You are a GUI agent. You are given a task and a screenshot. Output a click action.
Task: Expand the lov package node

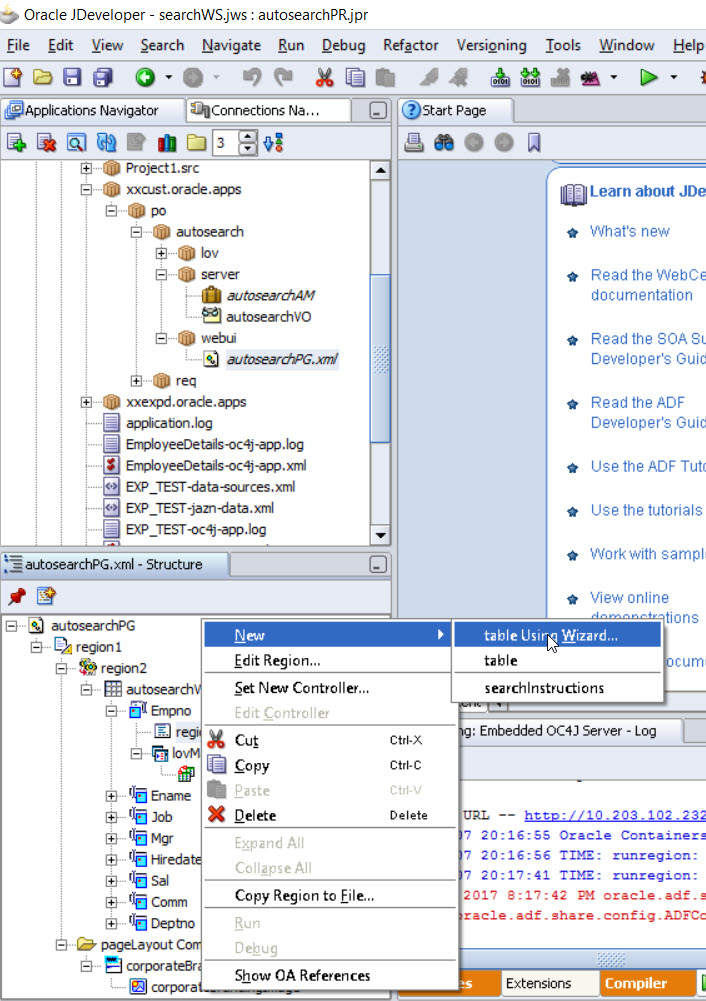click(161, 253)
